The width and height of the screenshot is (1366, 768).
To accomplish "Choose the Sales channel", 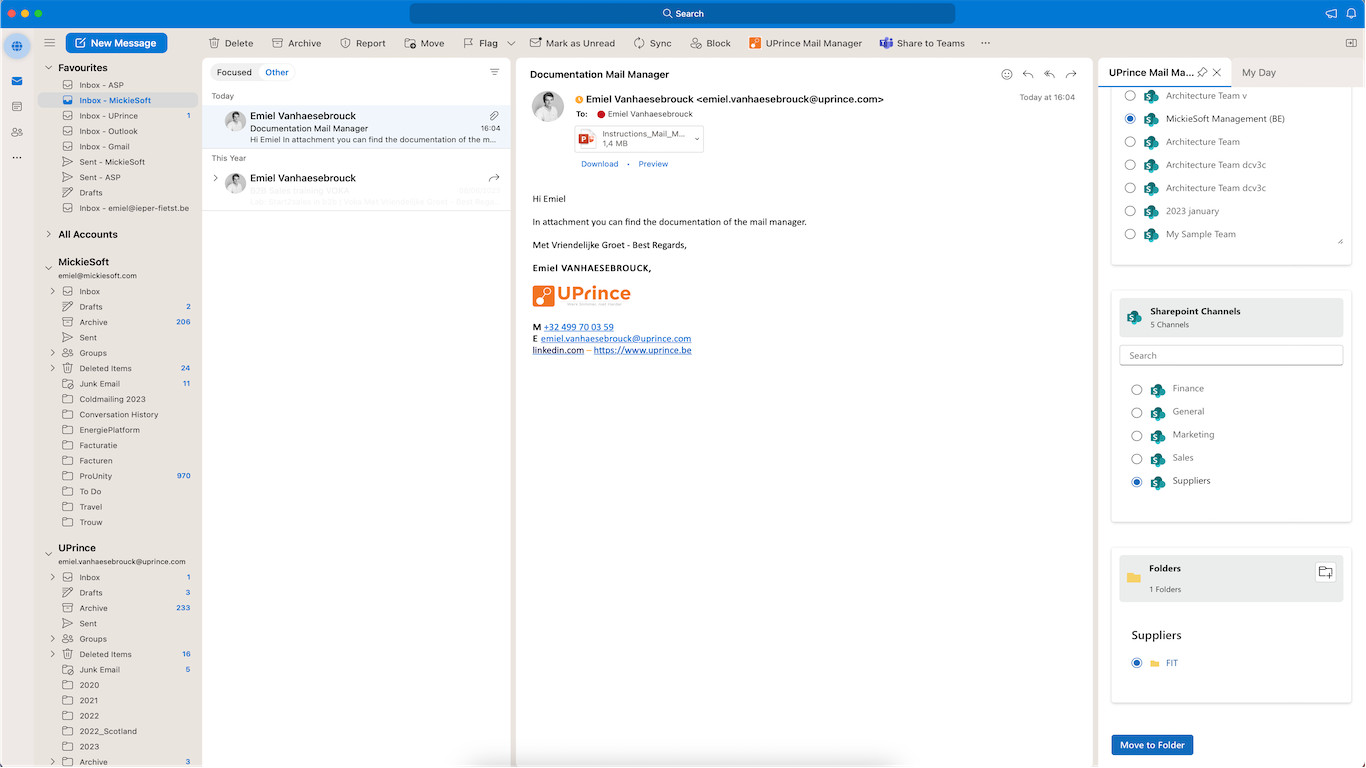I will click(x=1136, y=458).
